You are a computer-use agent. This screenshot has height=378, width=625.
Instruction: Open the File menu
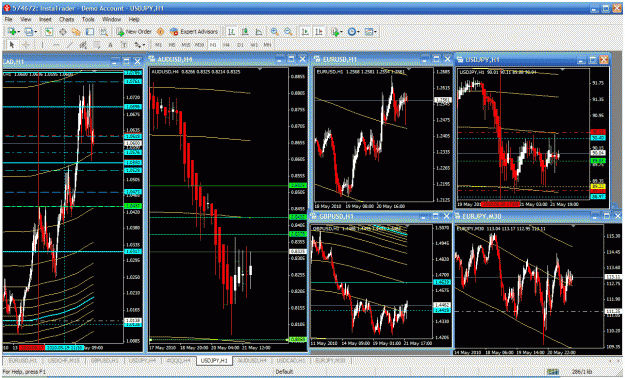coord(8,19)
